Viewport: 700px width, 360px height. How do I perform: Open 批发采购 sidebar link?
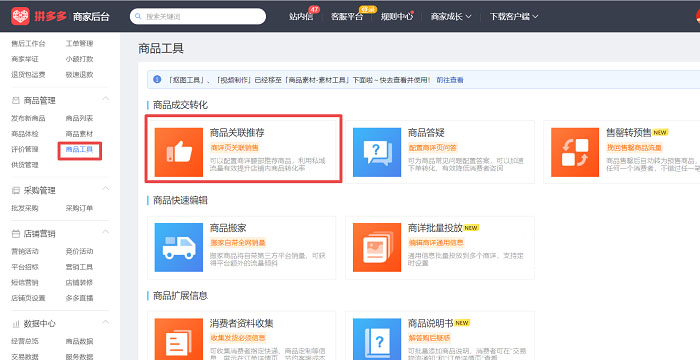click(25, 208)
